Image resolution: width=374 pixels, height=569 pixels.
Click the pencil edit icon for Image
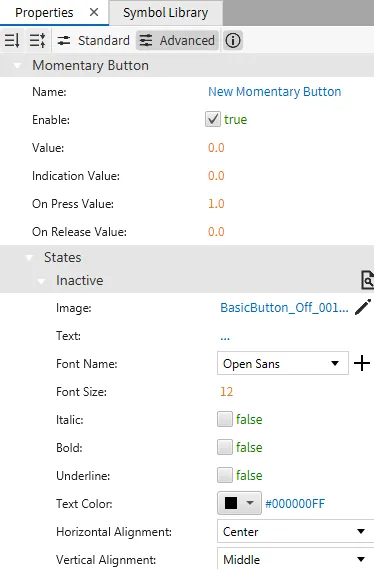click(x=363, y=307)
